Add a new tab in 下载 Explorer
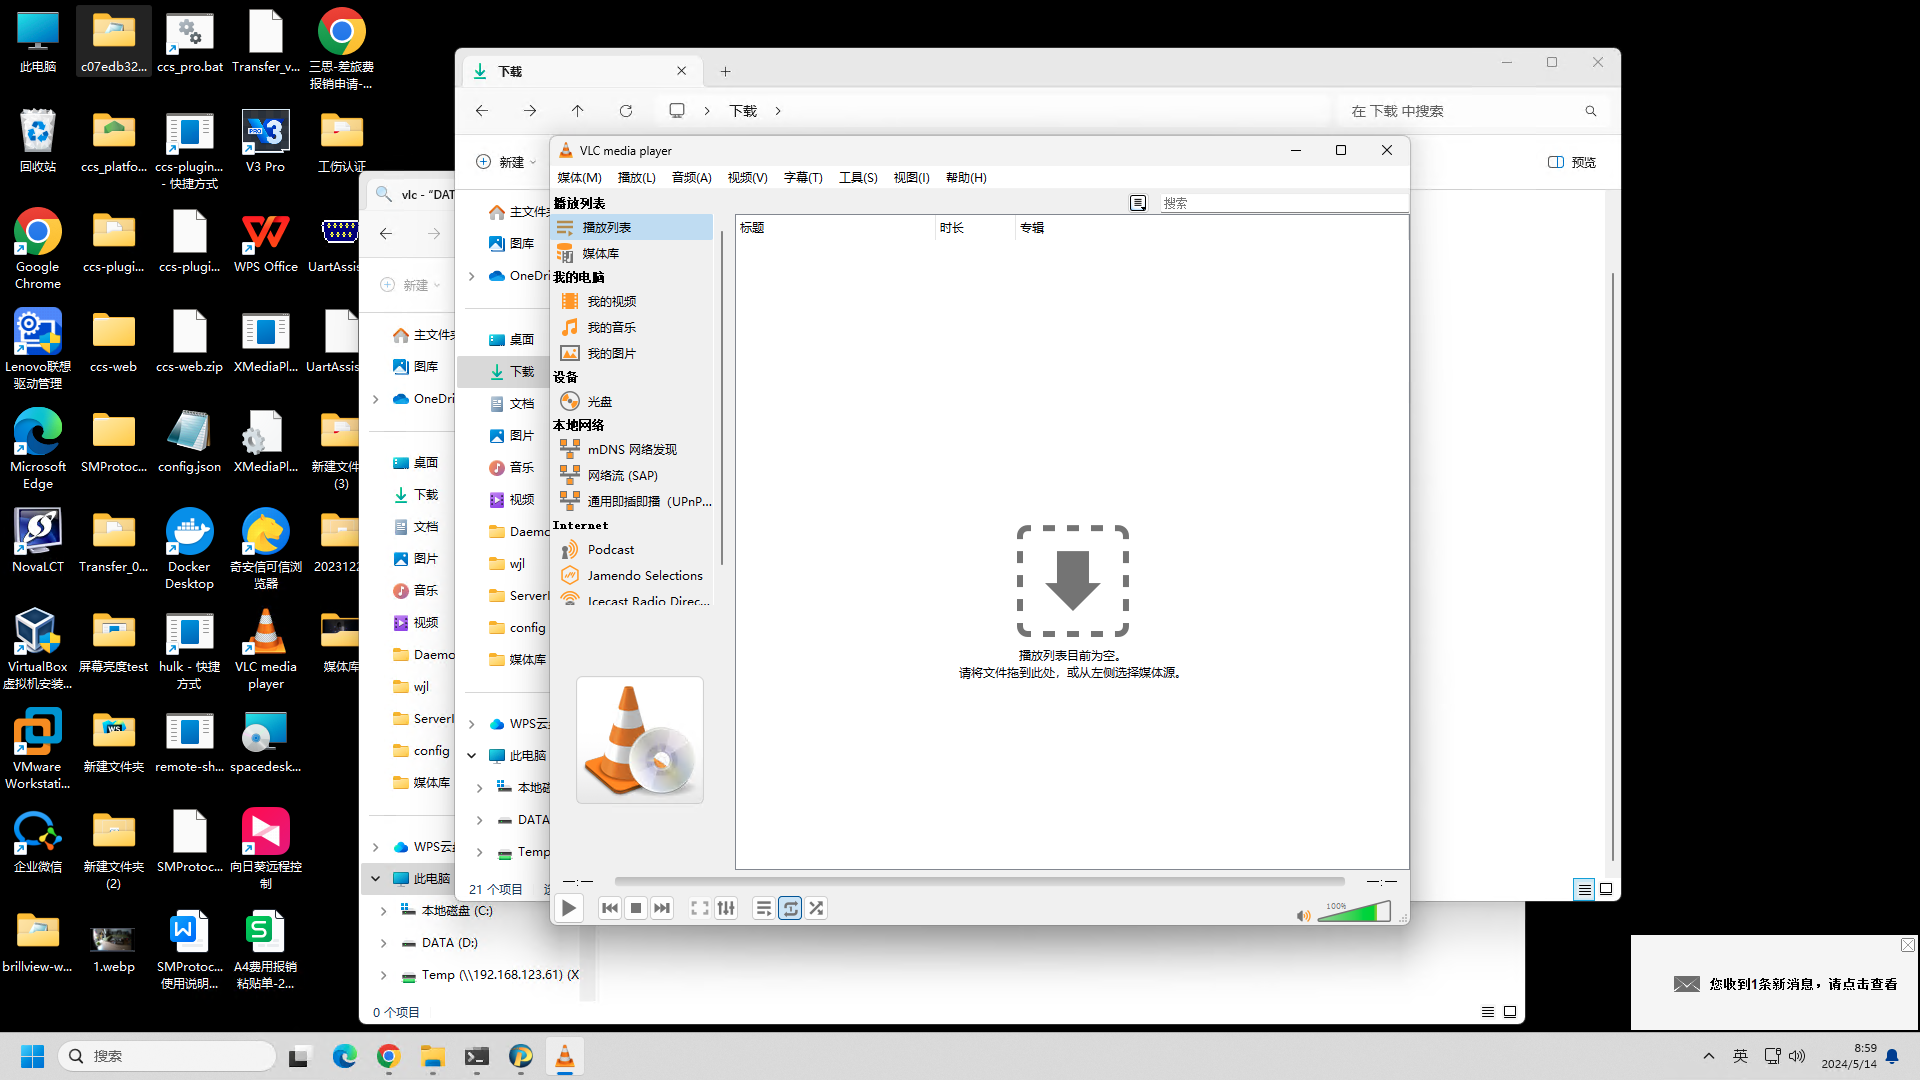Image resolution: width=1920 pixels, height=1080 pixels. (726, 71)
